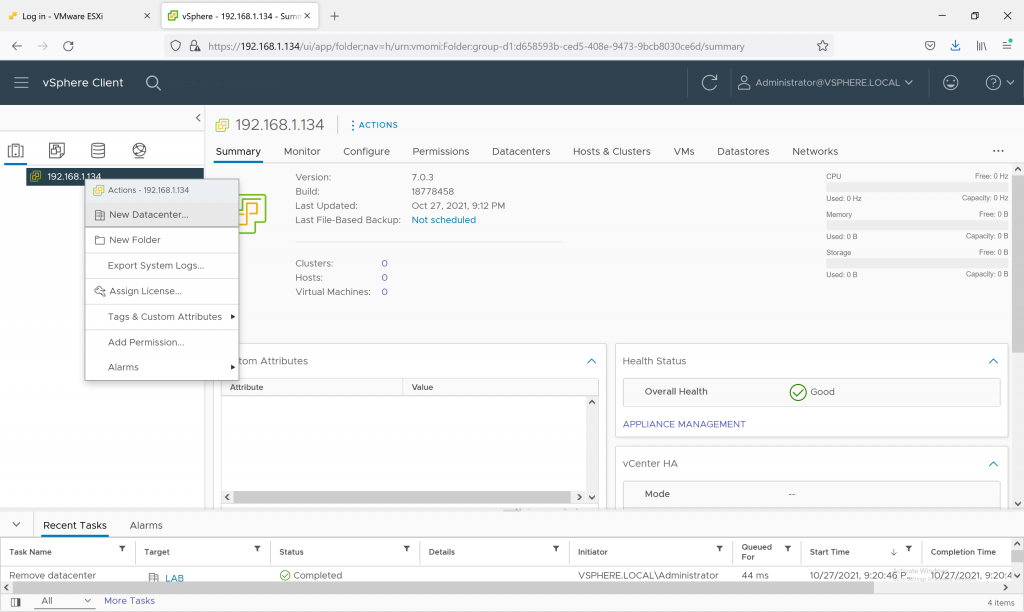This screenshot has height=612, width=1024.
Task: Click the Not scheduled backup link
Action: pyautogui.click(x=443, y=220)
